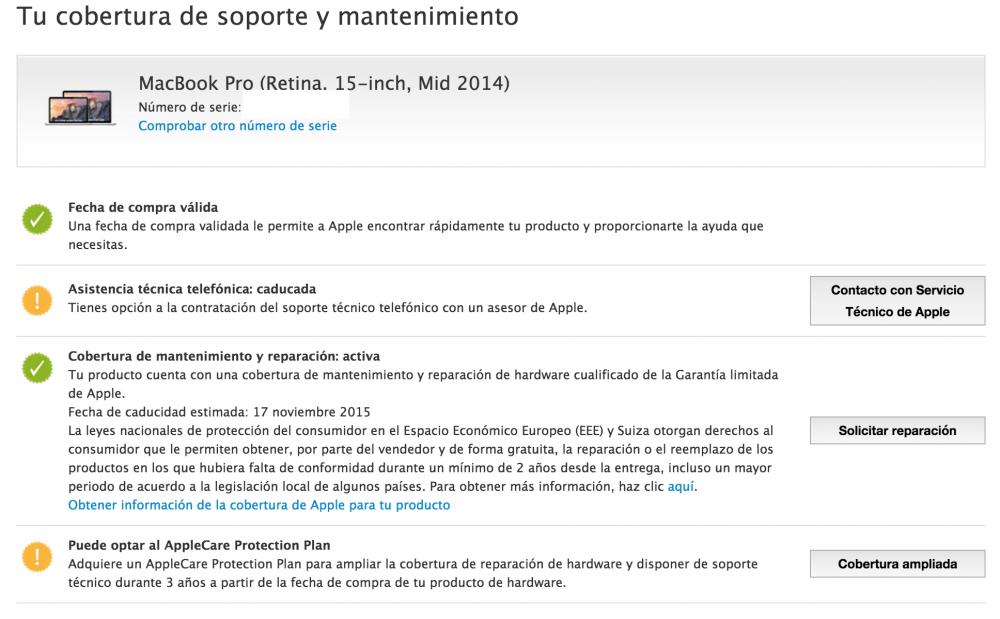Click orange warning icon for Asistencia técnica telefónica
Viewport: 1000px width, 619px height.
tap(37, 300)
